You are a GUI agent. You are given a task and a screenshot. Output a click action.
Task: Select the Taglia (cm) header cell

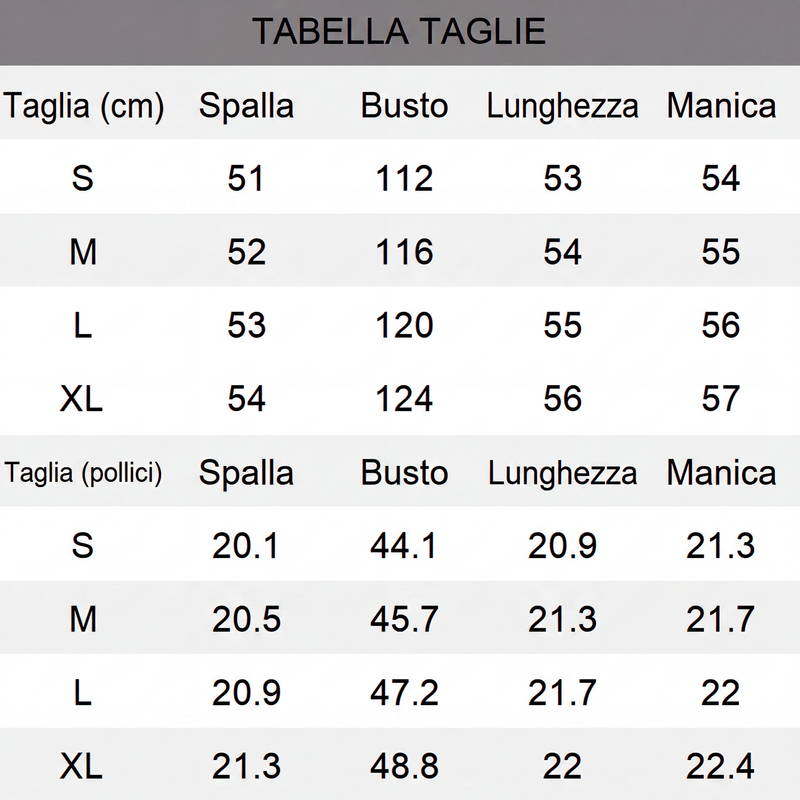84,107
